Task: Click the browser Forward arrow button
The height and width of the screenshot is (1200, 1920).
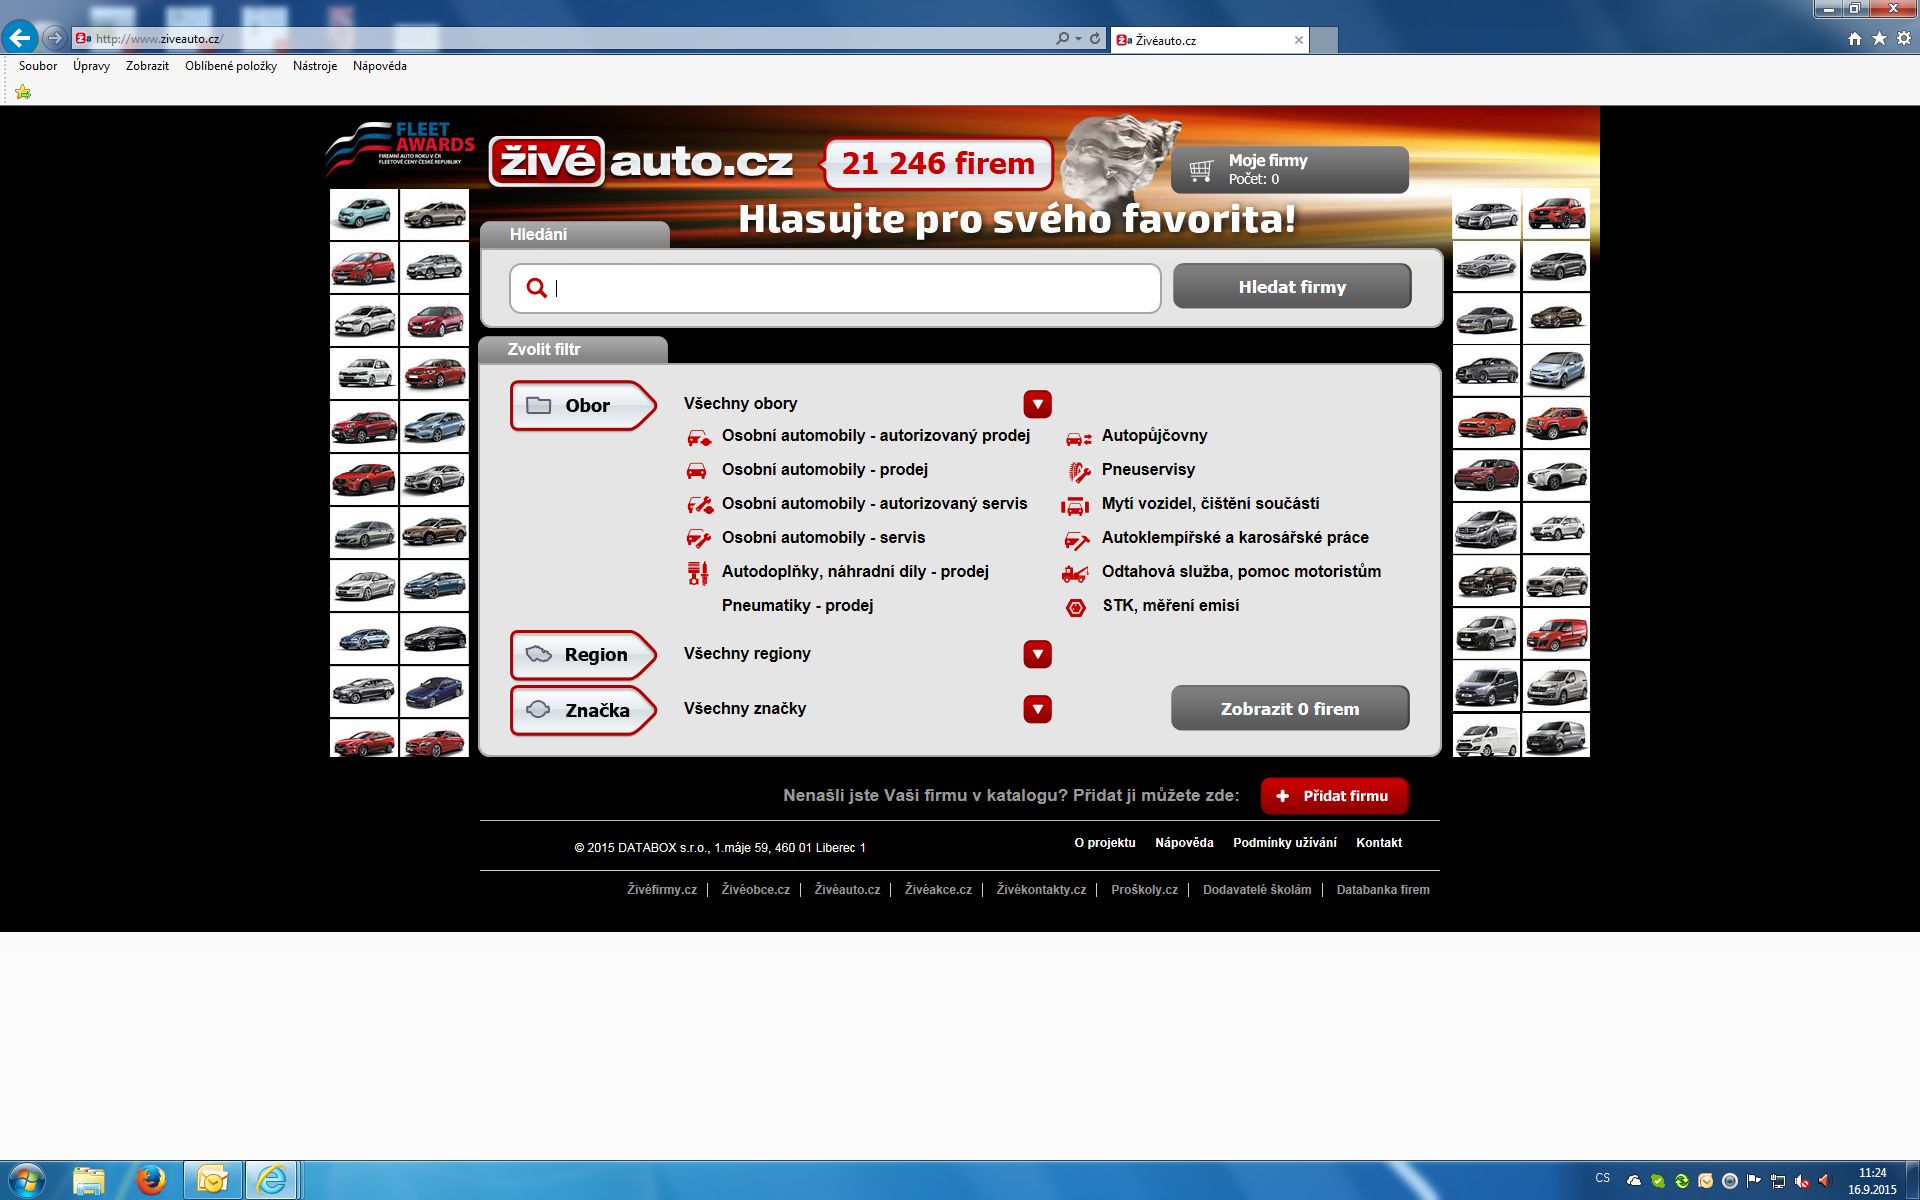Action: [x=55, y=38]
